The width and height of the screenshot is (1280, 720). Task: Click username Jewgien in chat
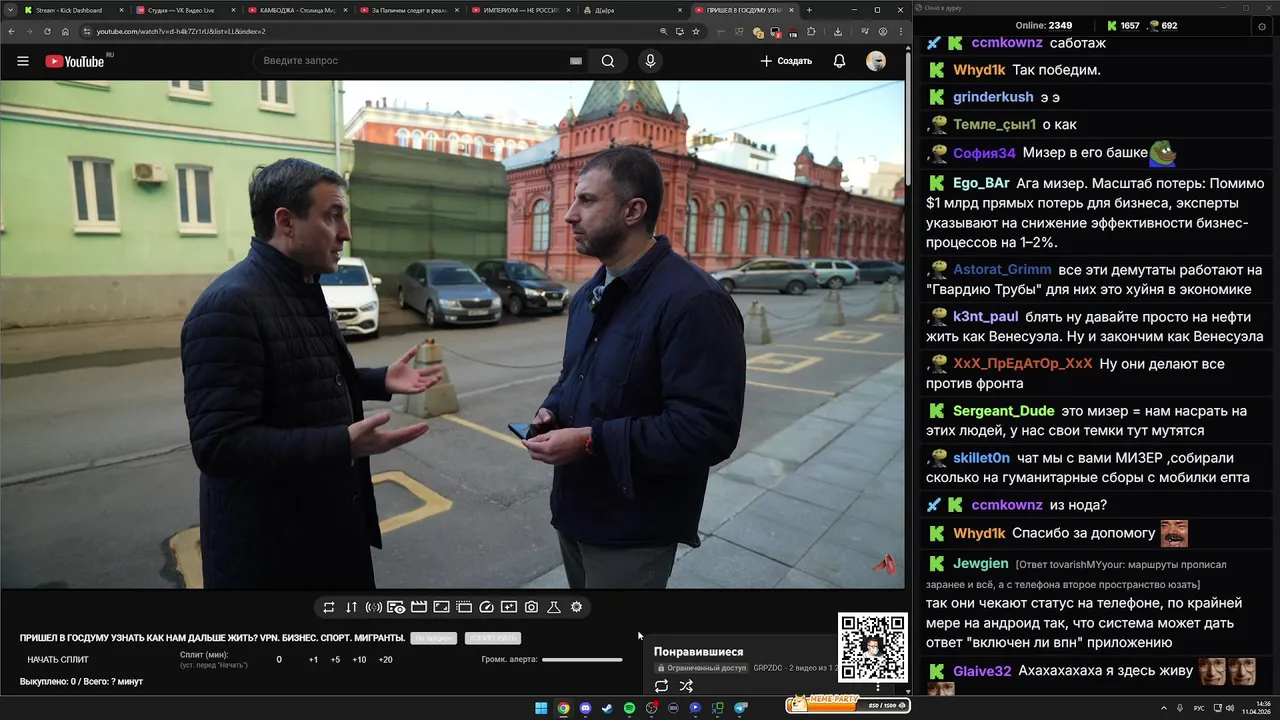(981, 564)
